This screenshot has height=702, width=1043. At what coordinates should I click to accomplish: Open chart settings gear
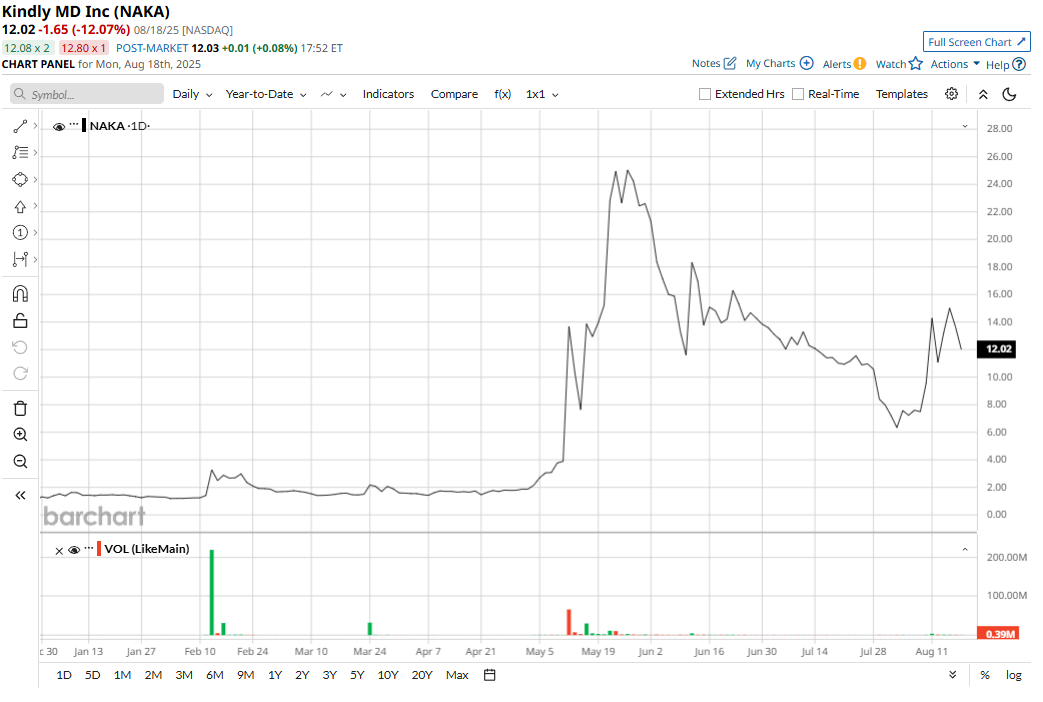tap(951, 94)
